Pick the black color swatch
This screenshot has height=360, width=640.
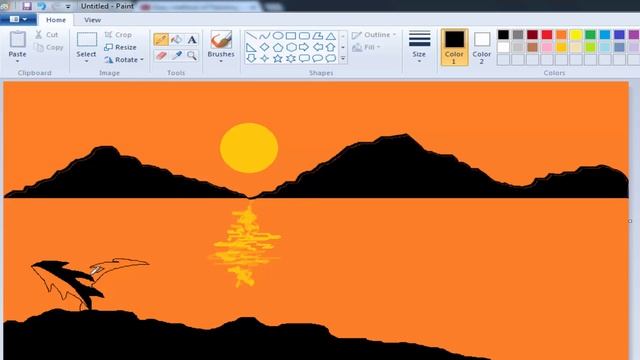click(503, 35)
